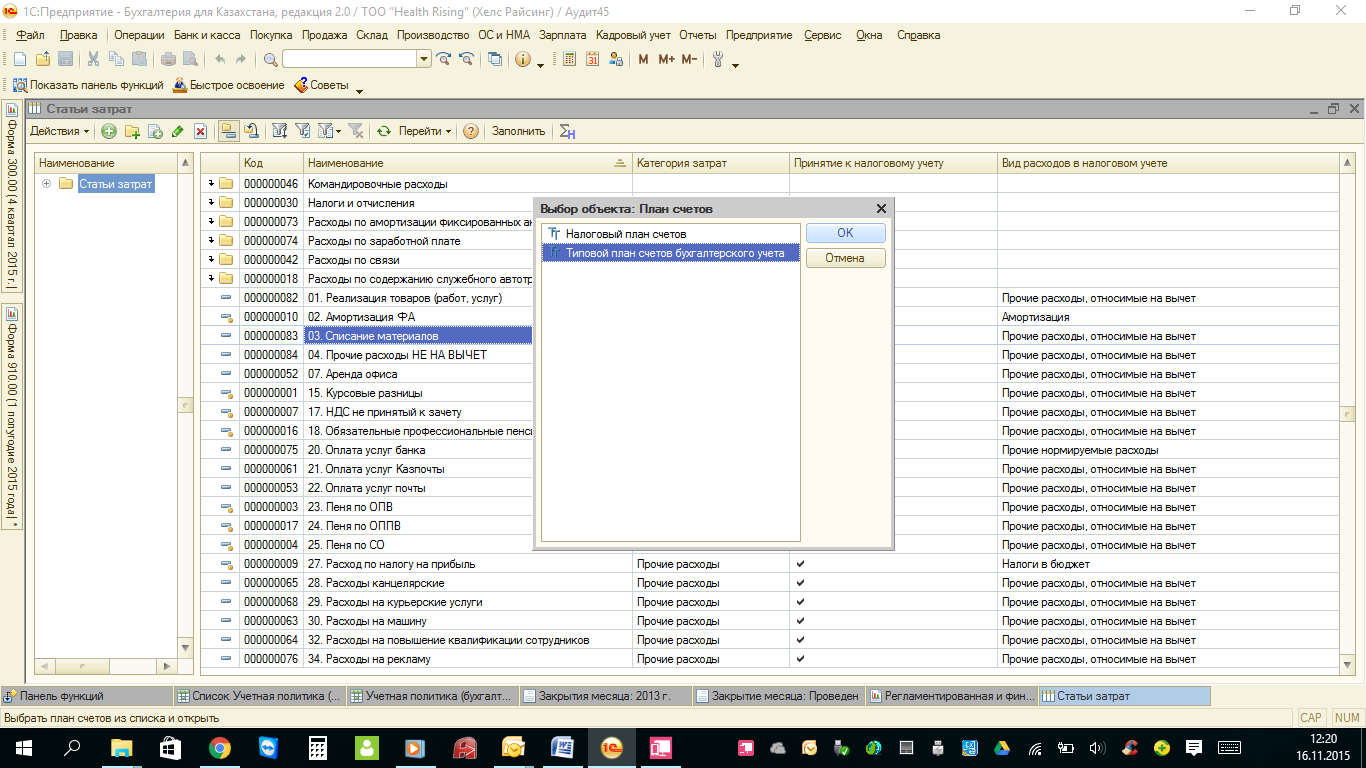This screenshot has height=768, width=1366.
Task: Click the green plus Add item icon
Action: click(108, 131)
